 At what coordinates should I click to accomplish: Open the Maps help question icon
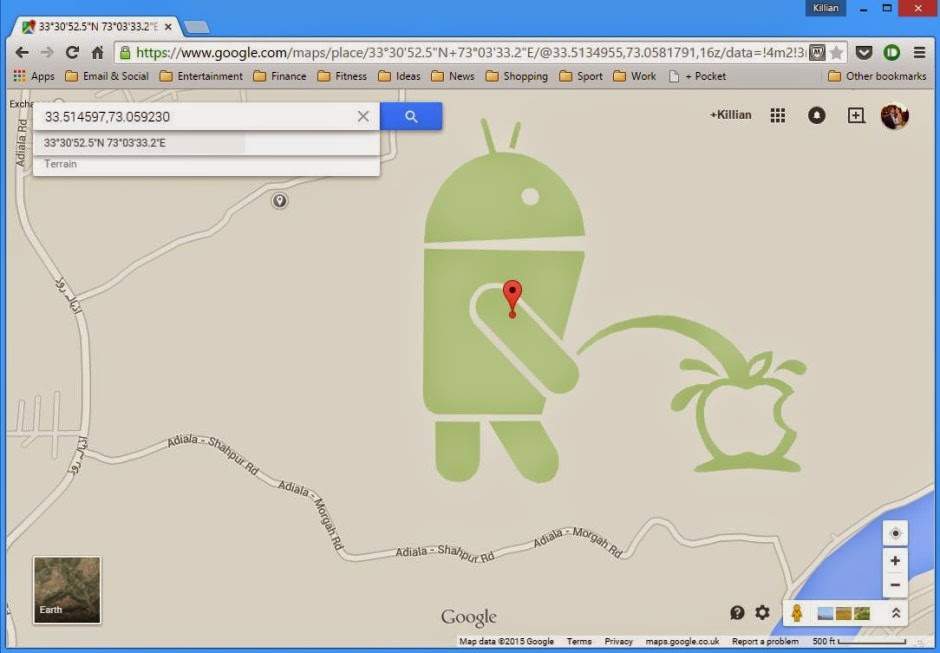coord(737,612)
